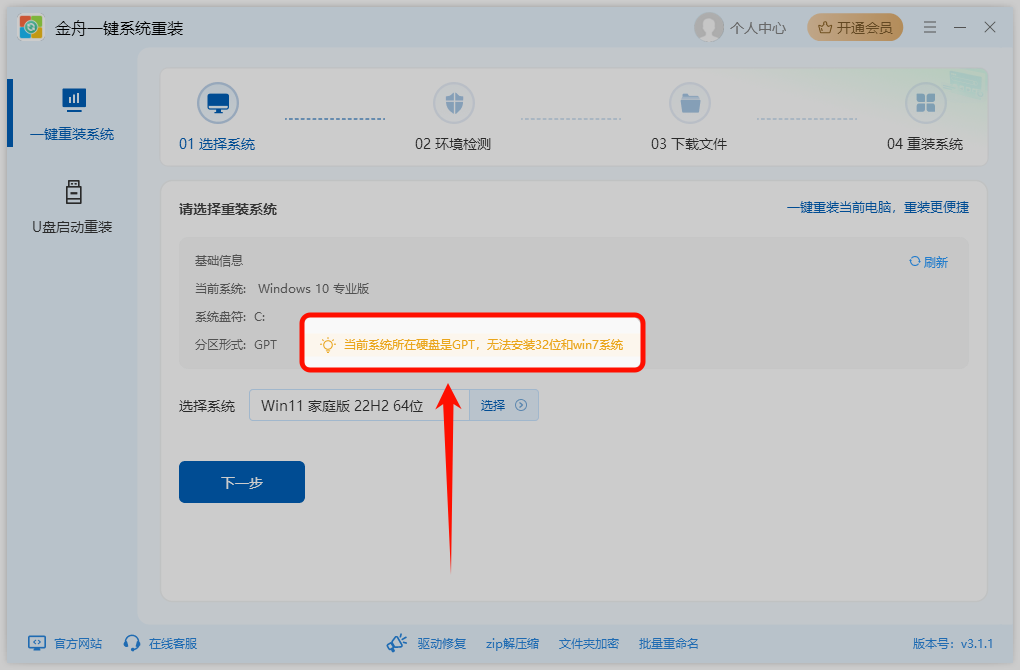
Task: Click the 金舟一键系统重装 title text
Action: click(119, 28)
